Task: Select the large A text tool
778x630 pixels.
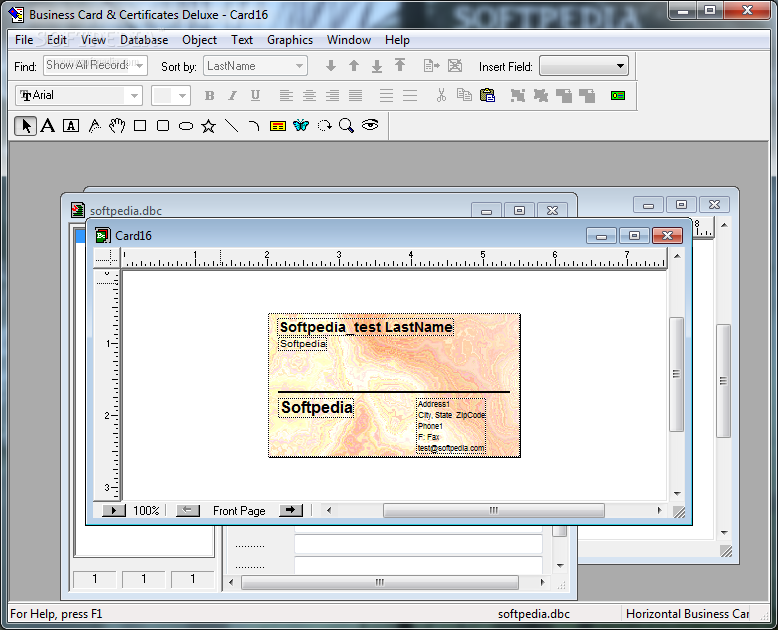Action: (48, 126)
